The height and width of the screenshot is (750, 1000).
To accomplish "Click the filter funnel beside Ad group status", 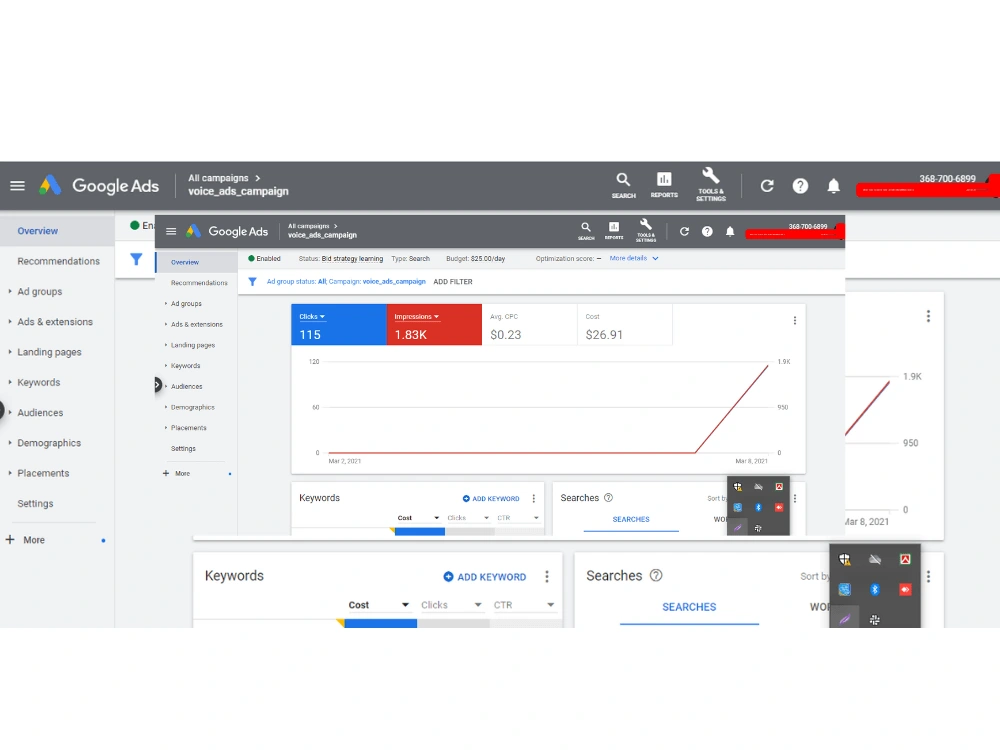I will (x=253, y=281).
